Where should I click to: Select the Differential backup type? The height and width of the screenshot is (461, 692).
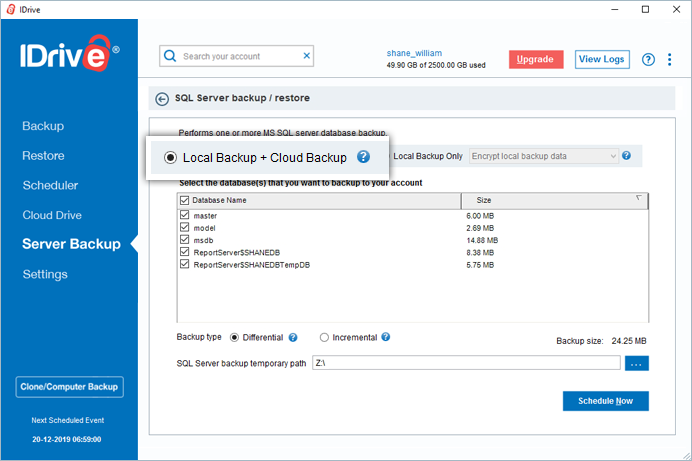(234, 337)
